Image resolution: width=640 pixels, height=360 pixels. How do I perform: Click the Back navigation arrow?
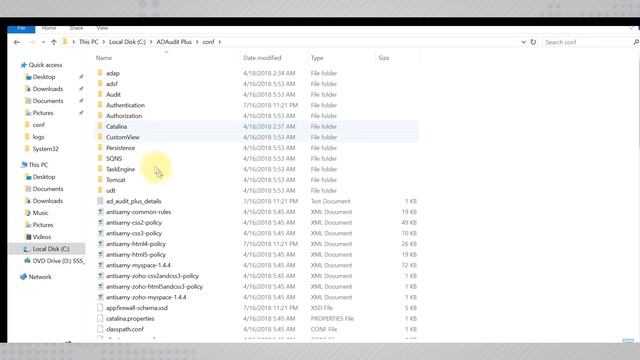(x=17, y=42)
